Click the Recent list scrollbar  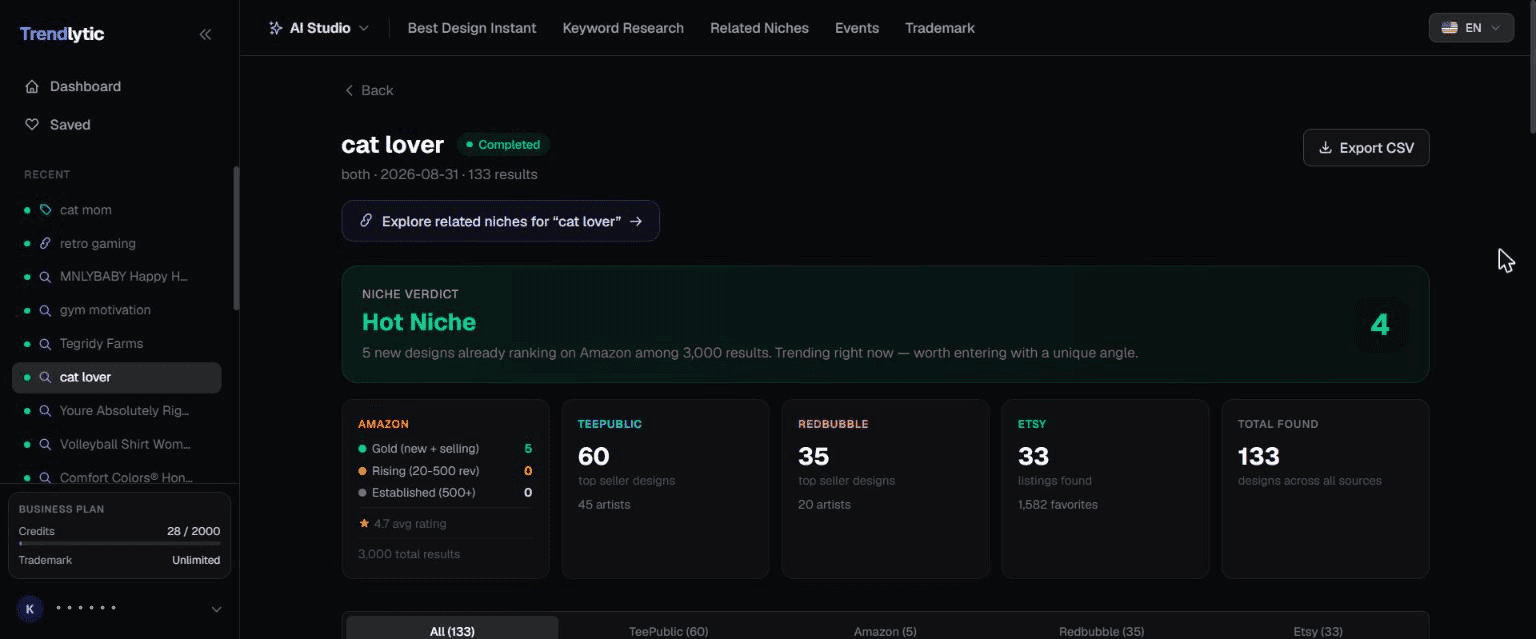click(x=236, y=238)
